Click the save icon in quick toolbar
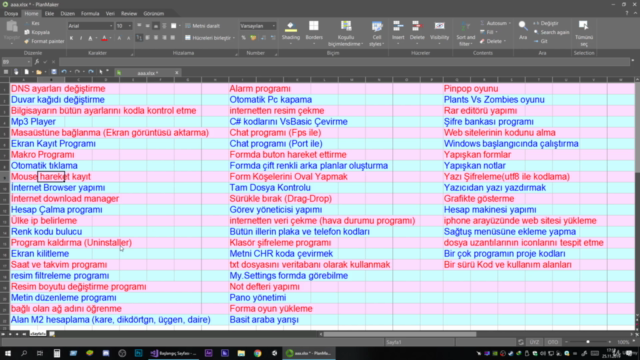Screen dimensions: 640x360 point(53,72)
